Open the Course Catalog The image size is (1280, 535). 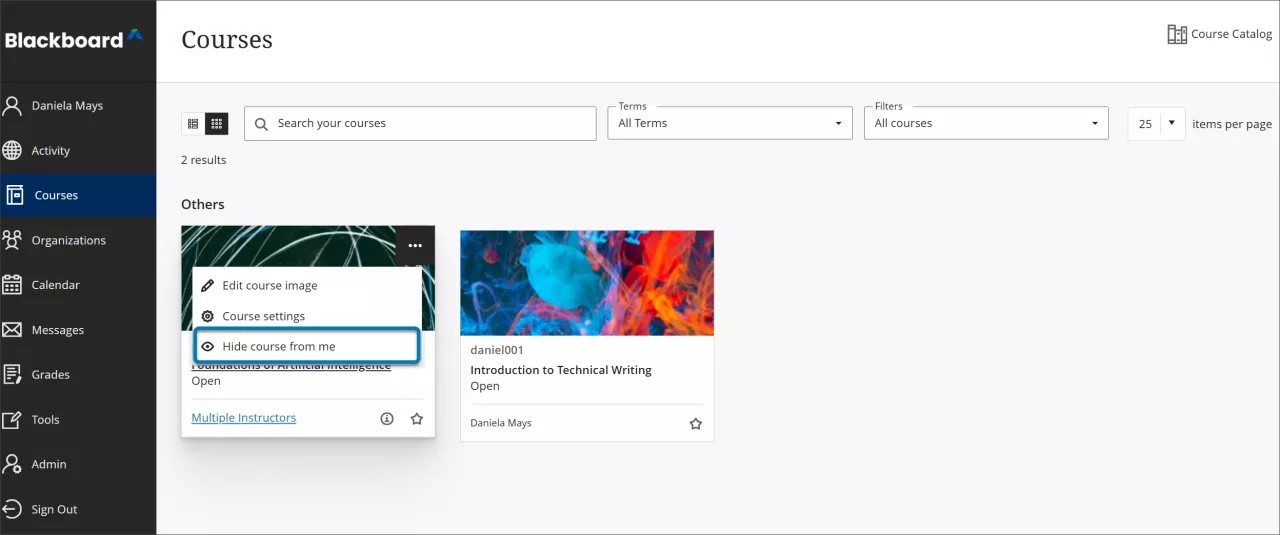[x=1220, y=34]
